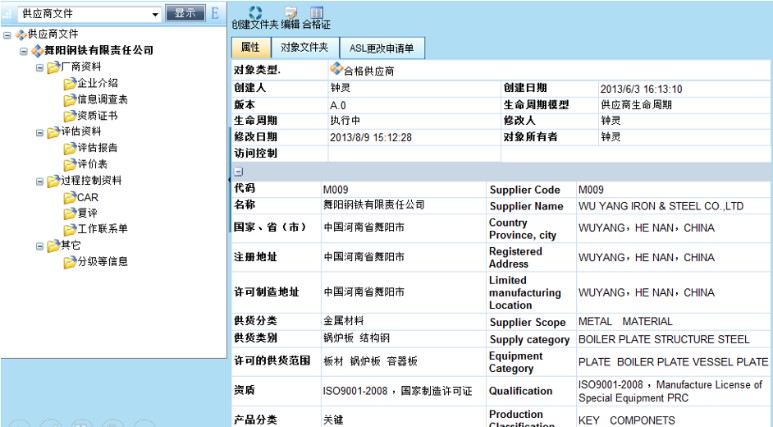This screenshot has width=773, height=427.
Task: Click the 其它 folder icon
Action: click(53, 246)
